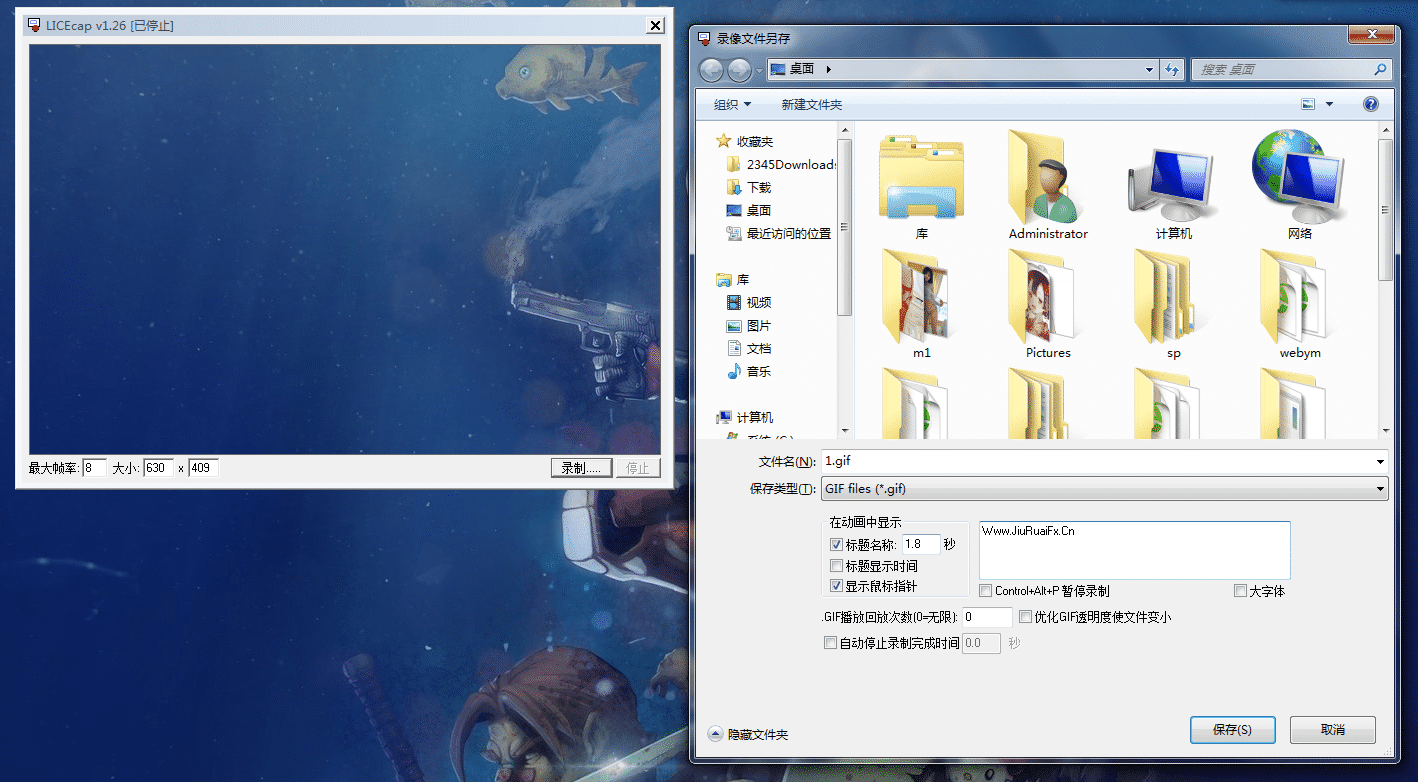Click the 文件名 field with 1.gif
The image size is (1418, 782).
pyautogui.click(x=1104, y=461)
